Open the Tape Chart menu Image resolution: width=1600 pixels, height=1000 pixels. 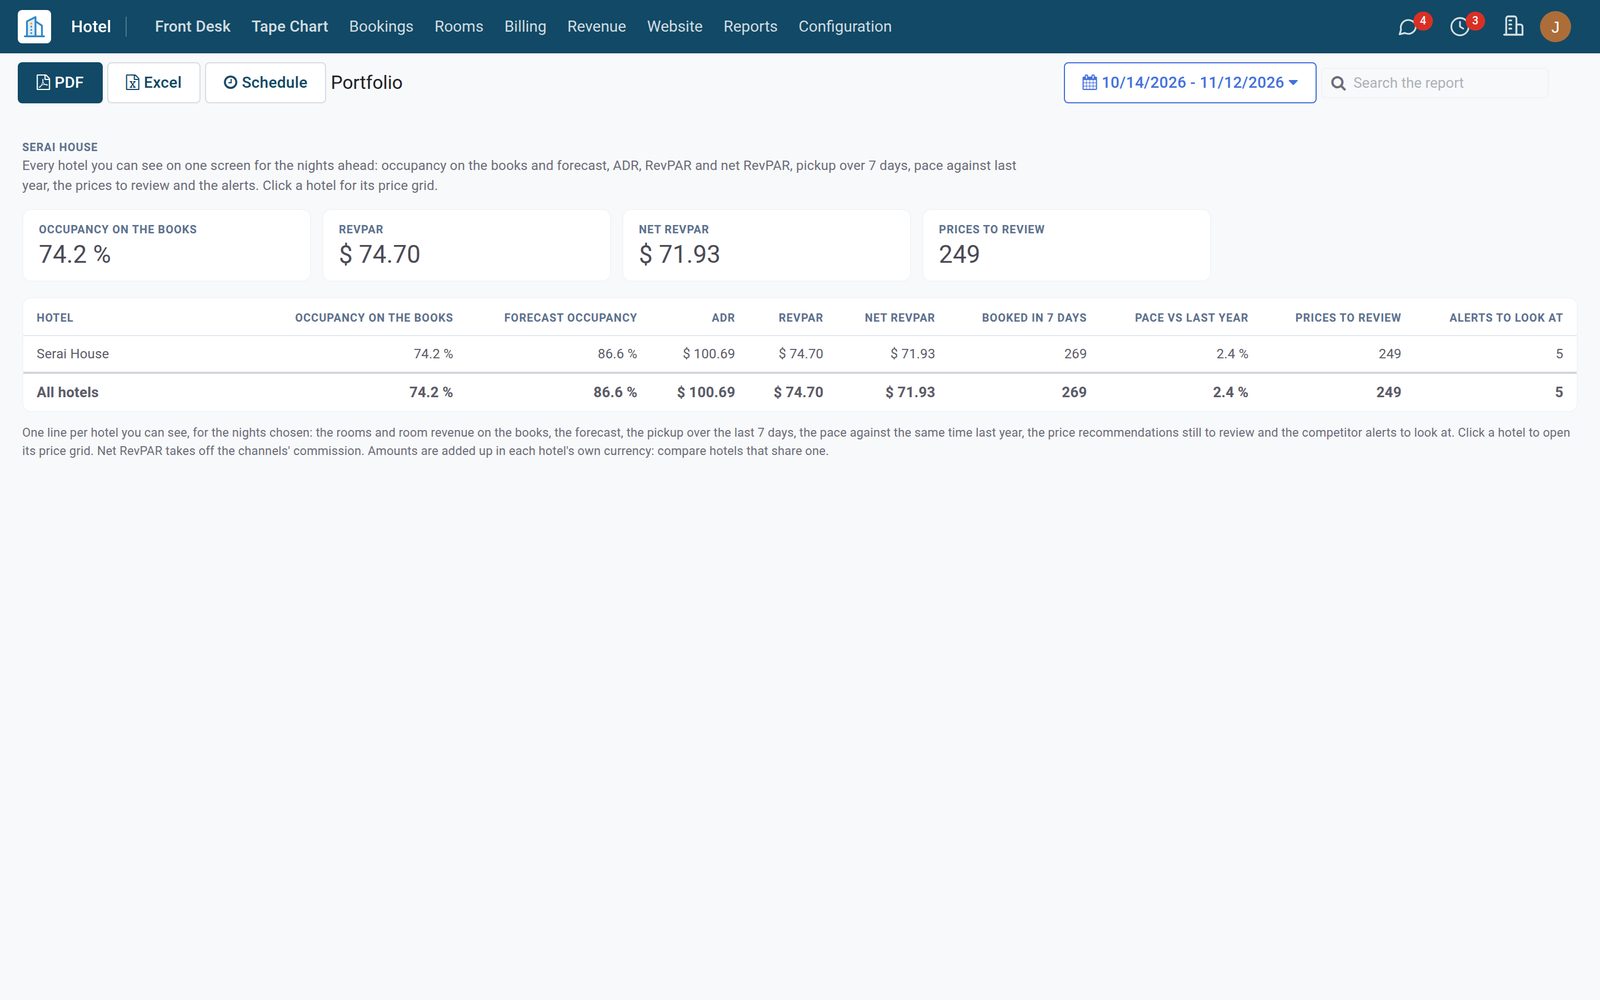point(290,26)
